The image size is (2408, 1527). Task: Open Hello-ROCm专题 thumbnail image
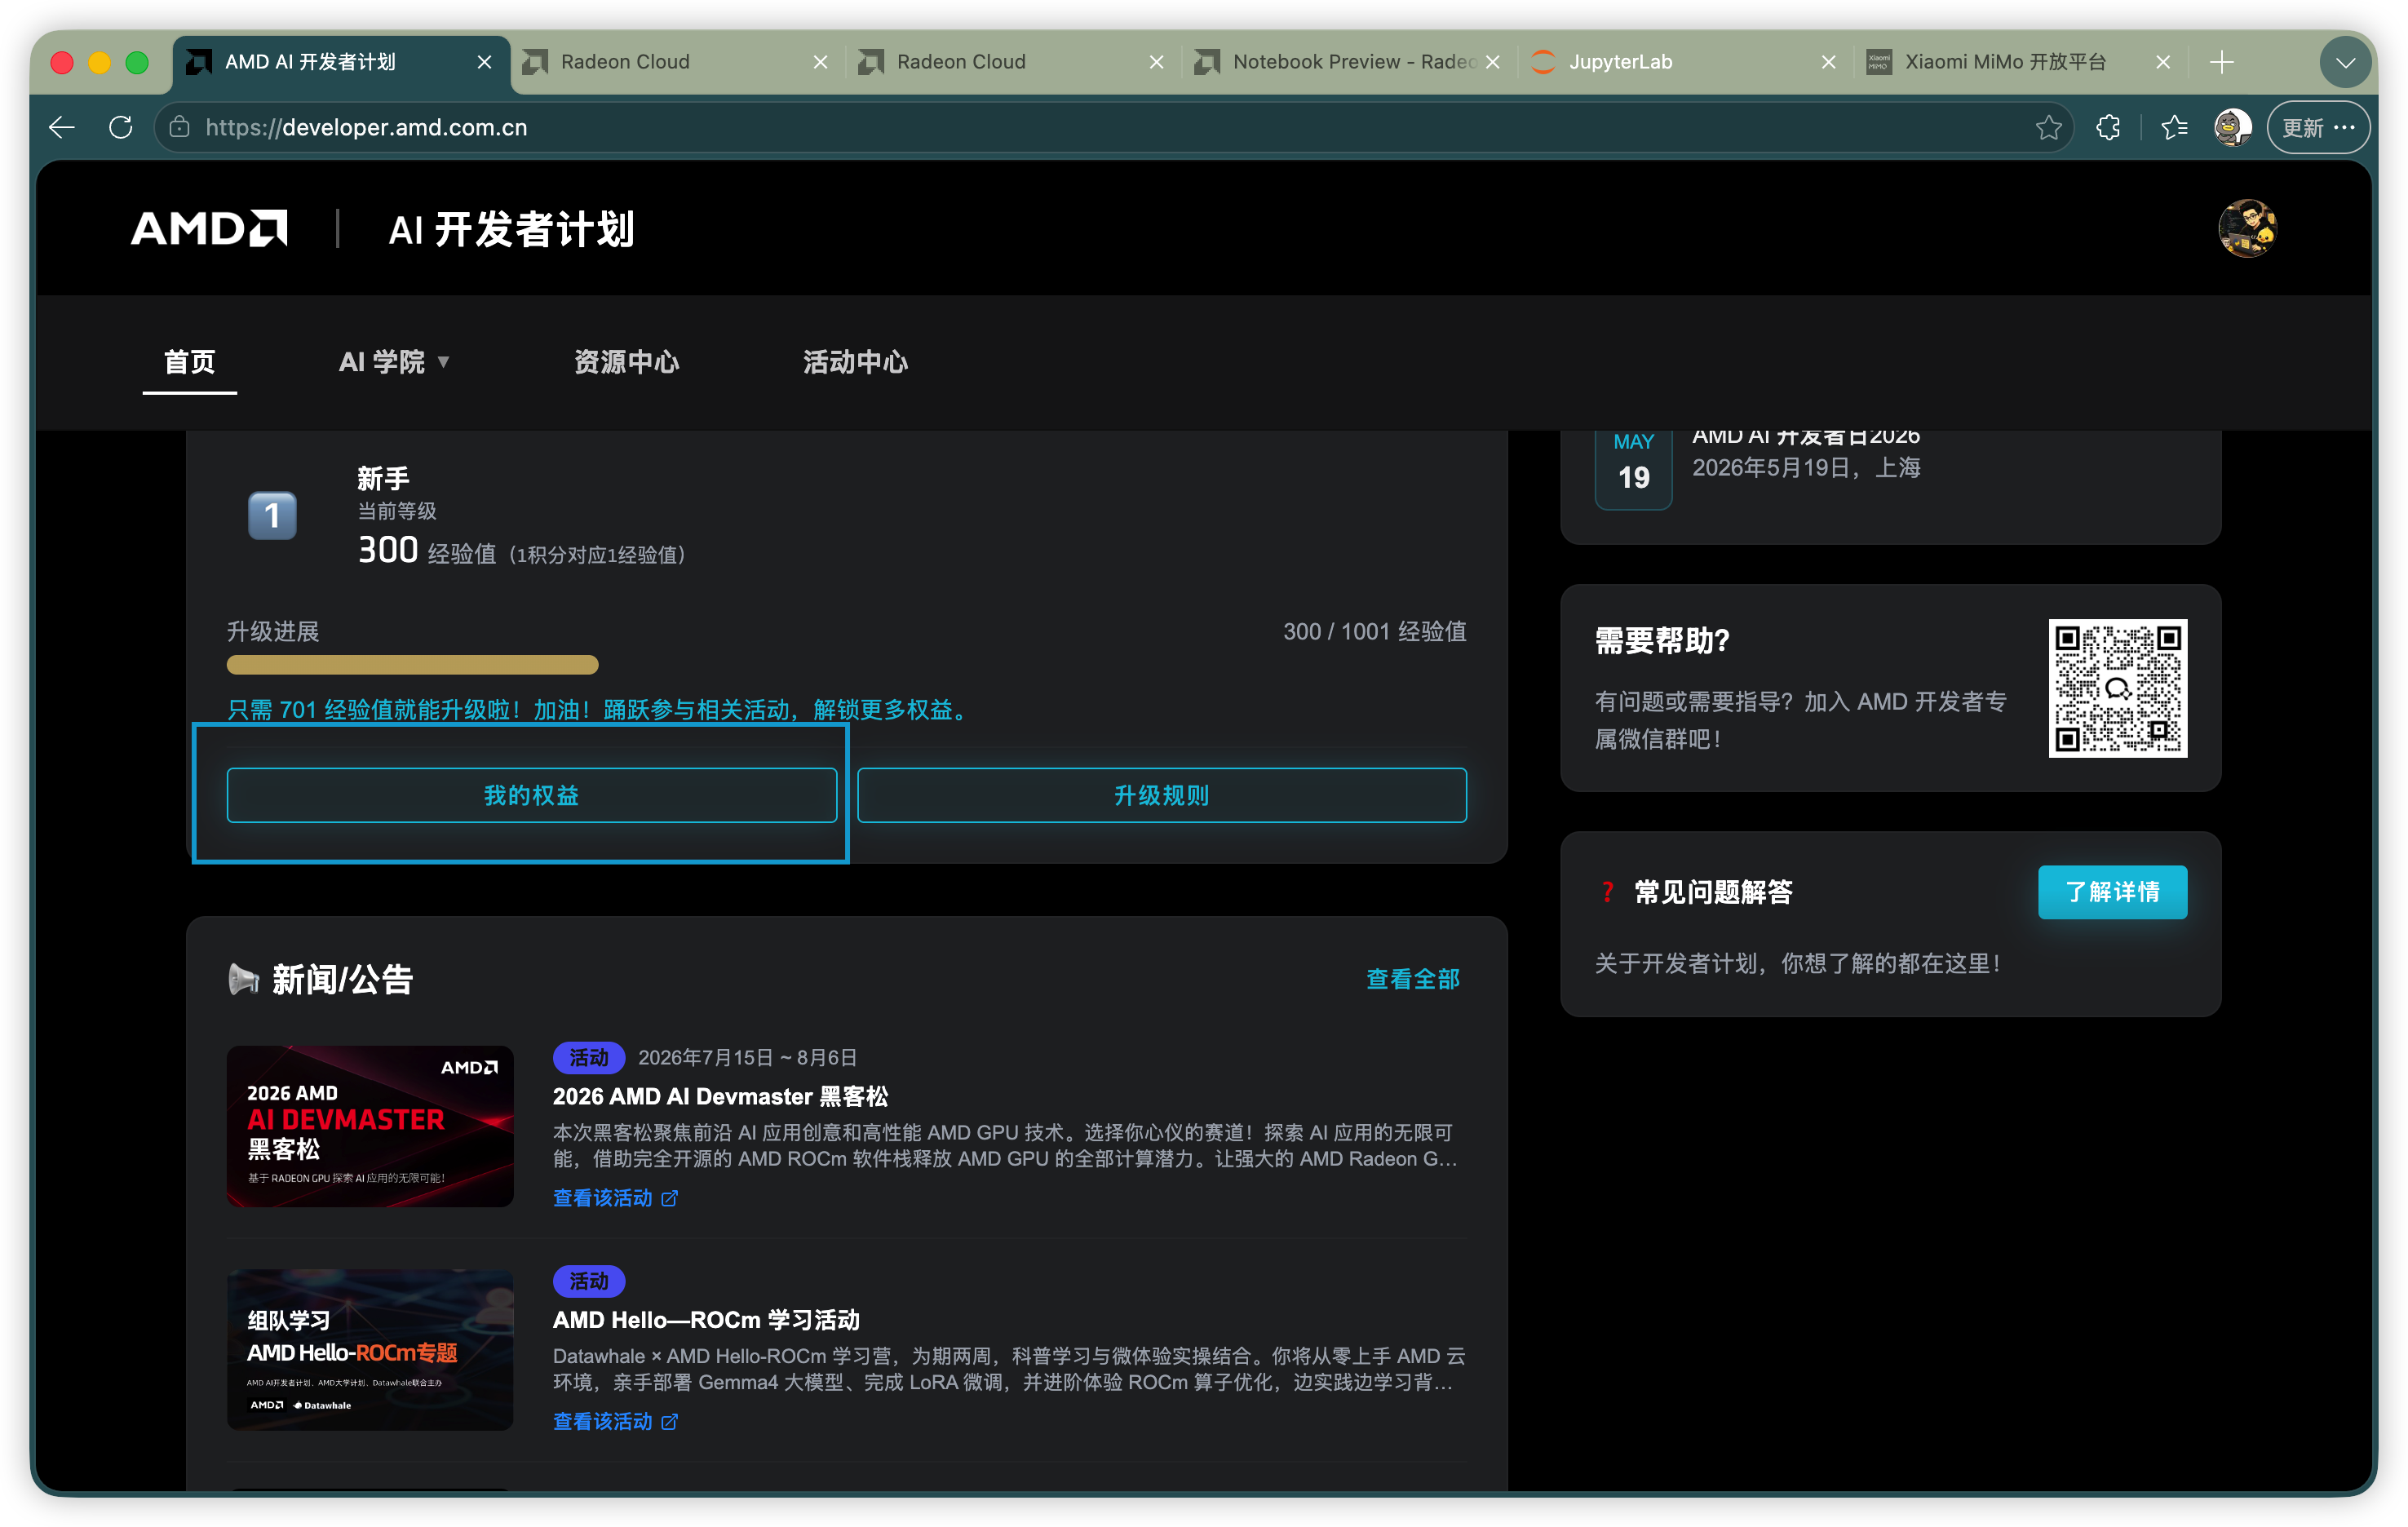click(370, 1349)
